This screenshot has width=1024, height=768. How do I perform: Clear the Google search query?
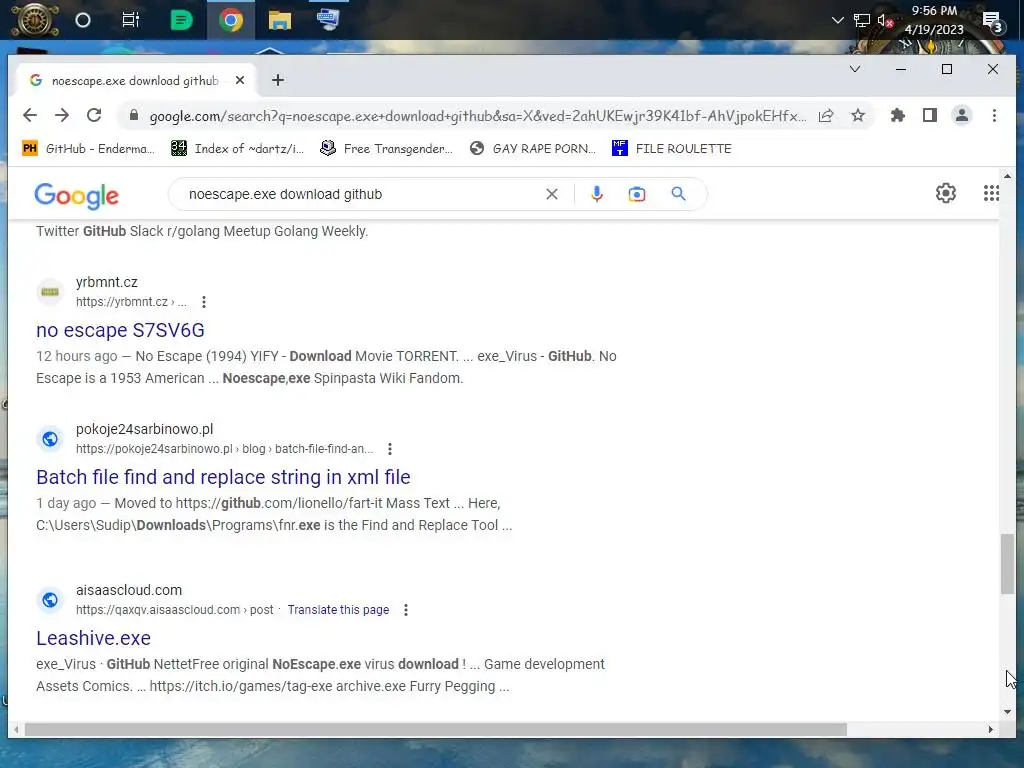(x=552, y=194)
